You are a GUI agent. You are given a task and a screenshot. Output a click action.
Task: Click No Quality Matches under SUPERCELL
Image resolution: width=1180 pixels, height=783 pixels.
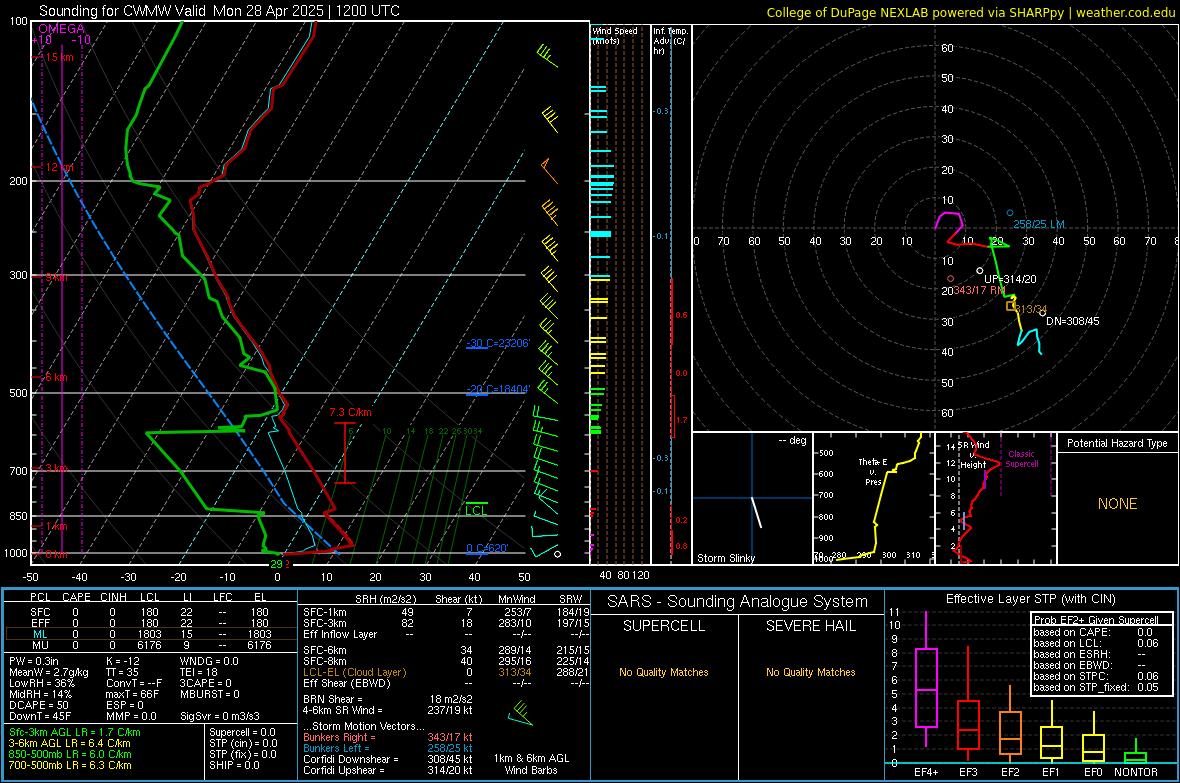[x=664, y=672]
